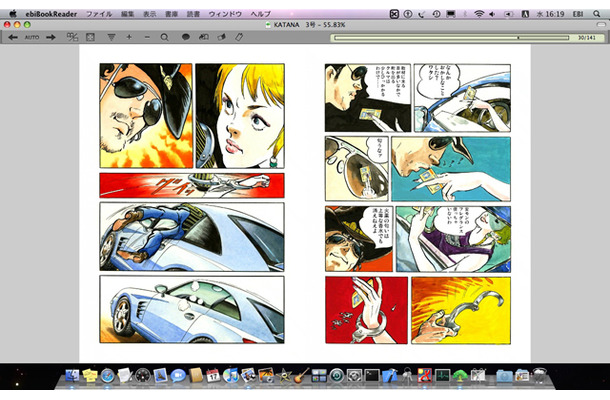Open Terminal from the Dock
The height and width of the screenshot is (400, 610).
click(x=372, y=375)
